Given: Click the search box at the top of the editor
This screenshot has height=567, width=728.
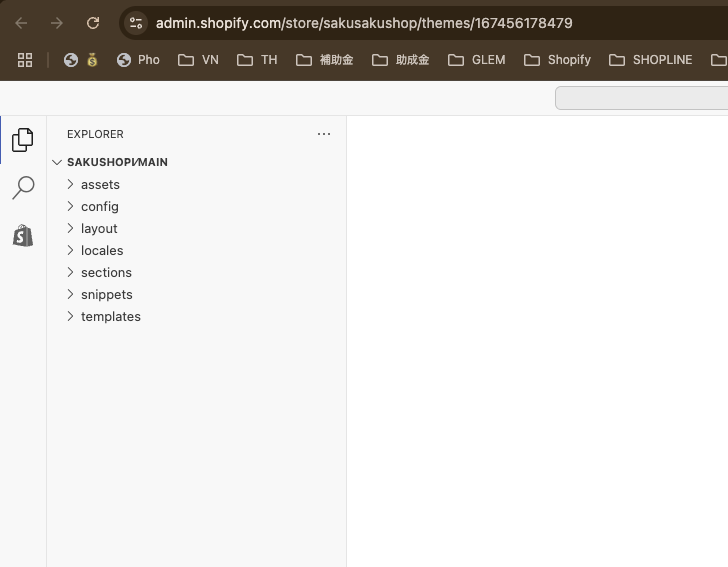Looking at the screenshot, I should (642, 98).
